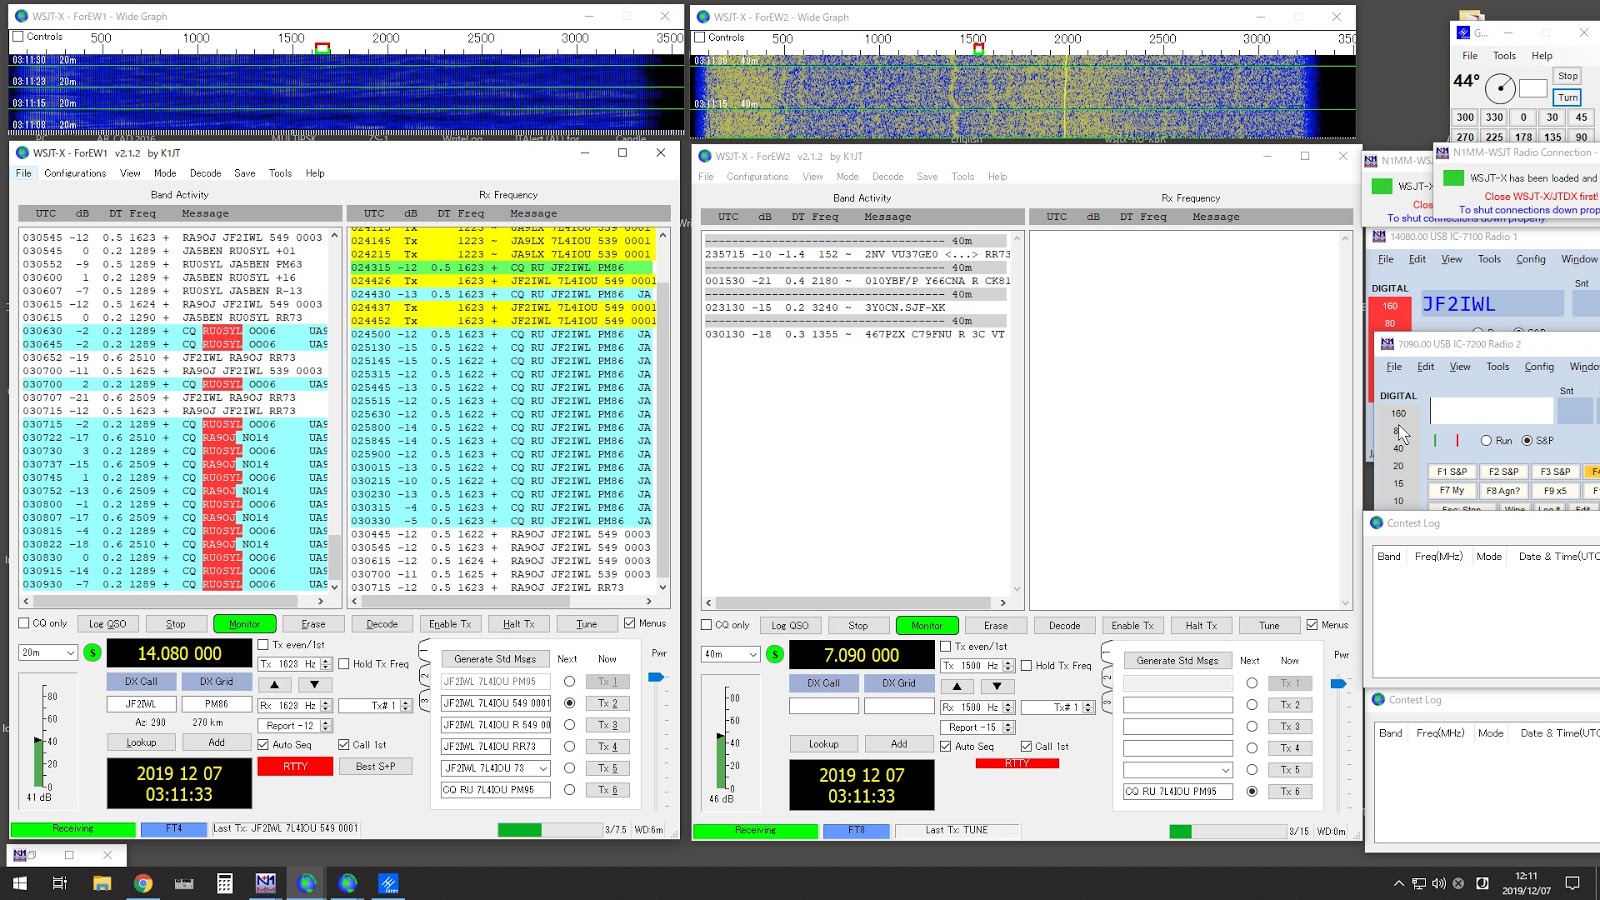Click Best S+P button in ForEW1
Viewport: 1600px width, 900px height.
point(375,767)
